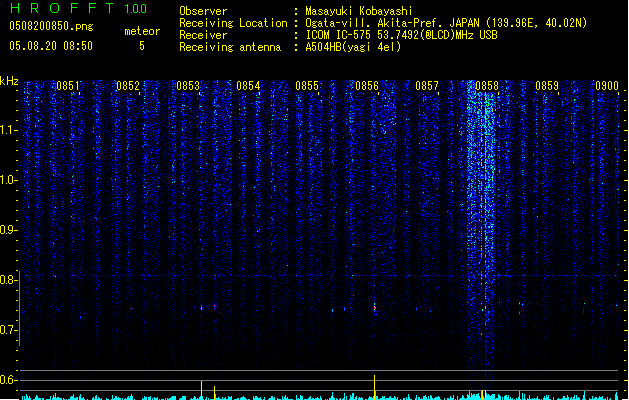
Task: Click the 1.1 kHz axis label
Action: tap(9, 130)
